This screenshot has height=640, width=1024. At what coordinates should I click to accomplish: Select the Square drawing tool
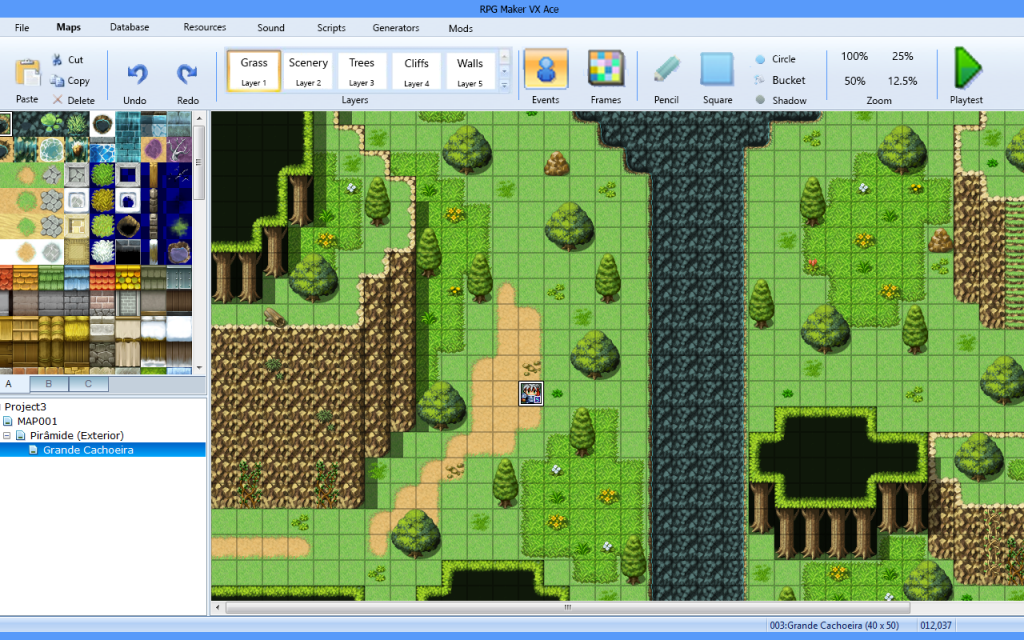pos(717,70)
